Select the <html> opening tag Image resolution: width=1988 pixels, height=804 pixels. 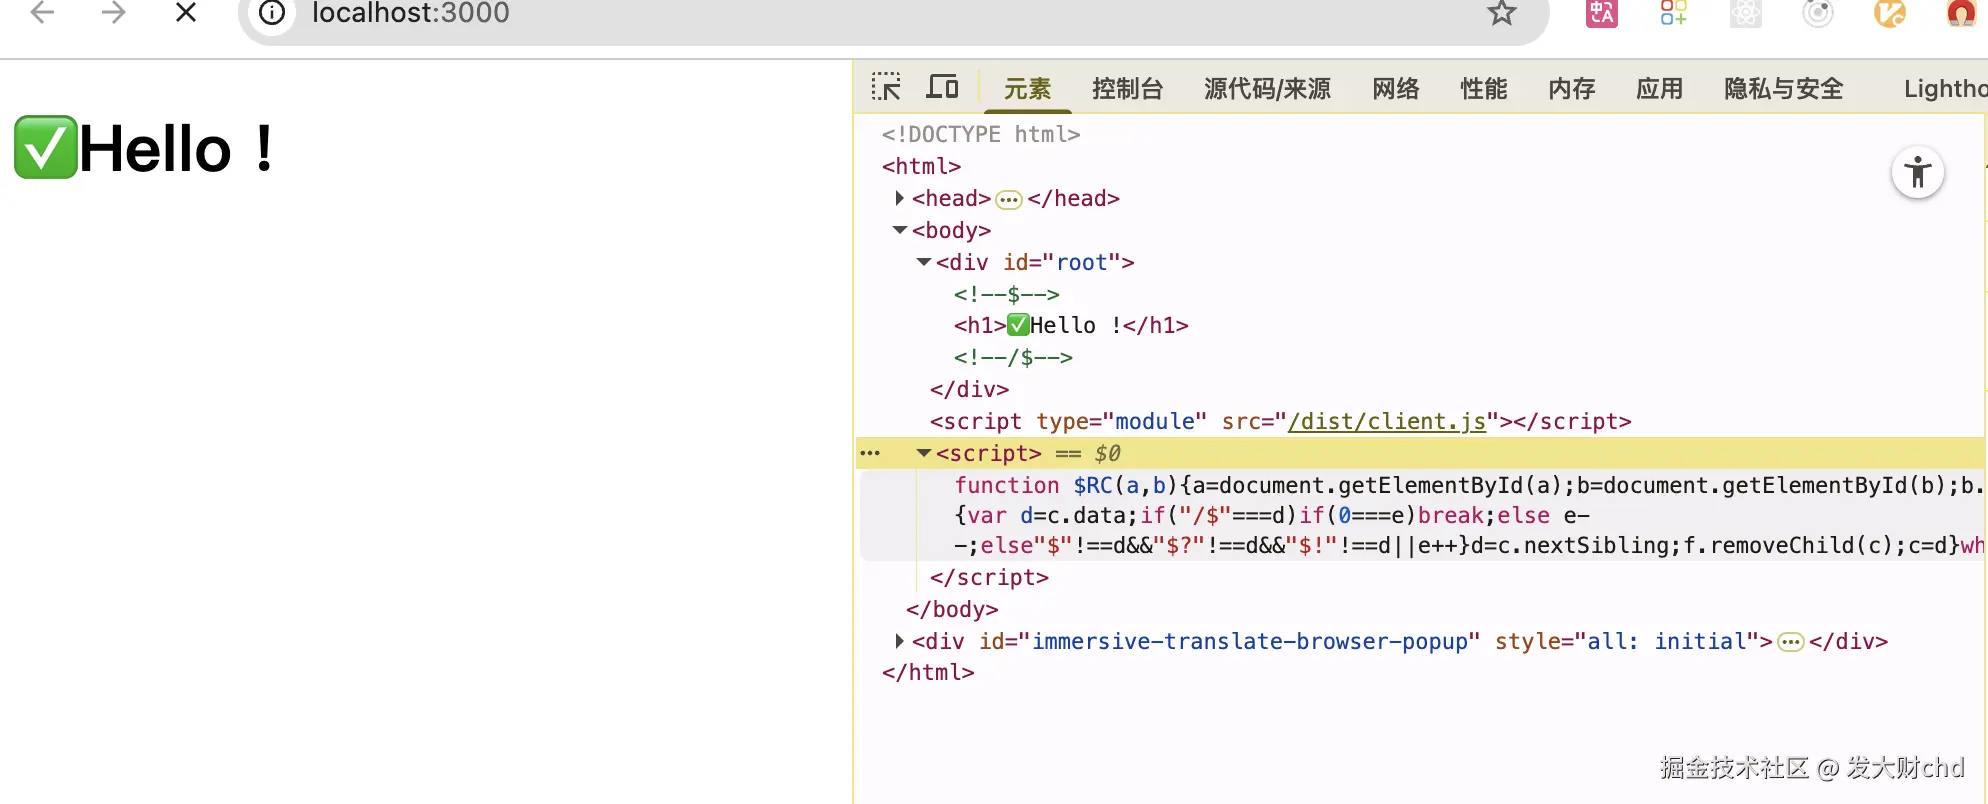(x=921, y=166)
